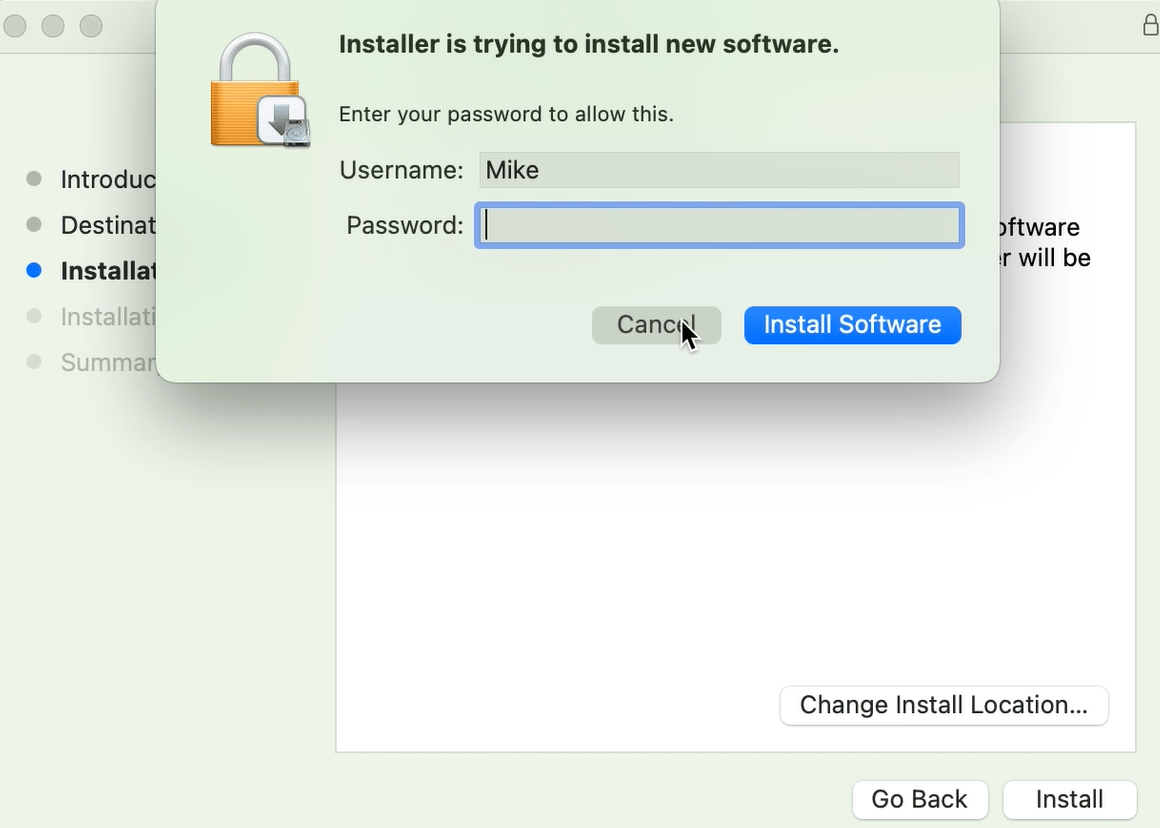Focus the Password input field
Screen dimensions: 1160x828
tap(719, 226)
